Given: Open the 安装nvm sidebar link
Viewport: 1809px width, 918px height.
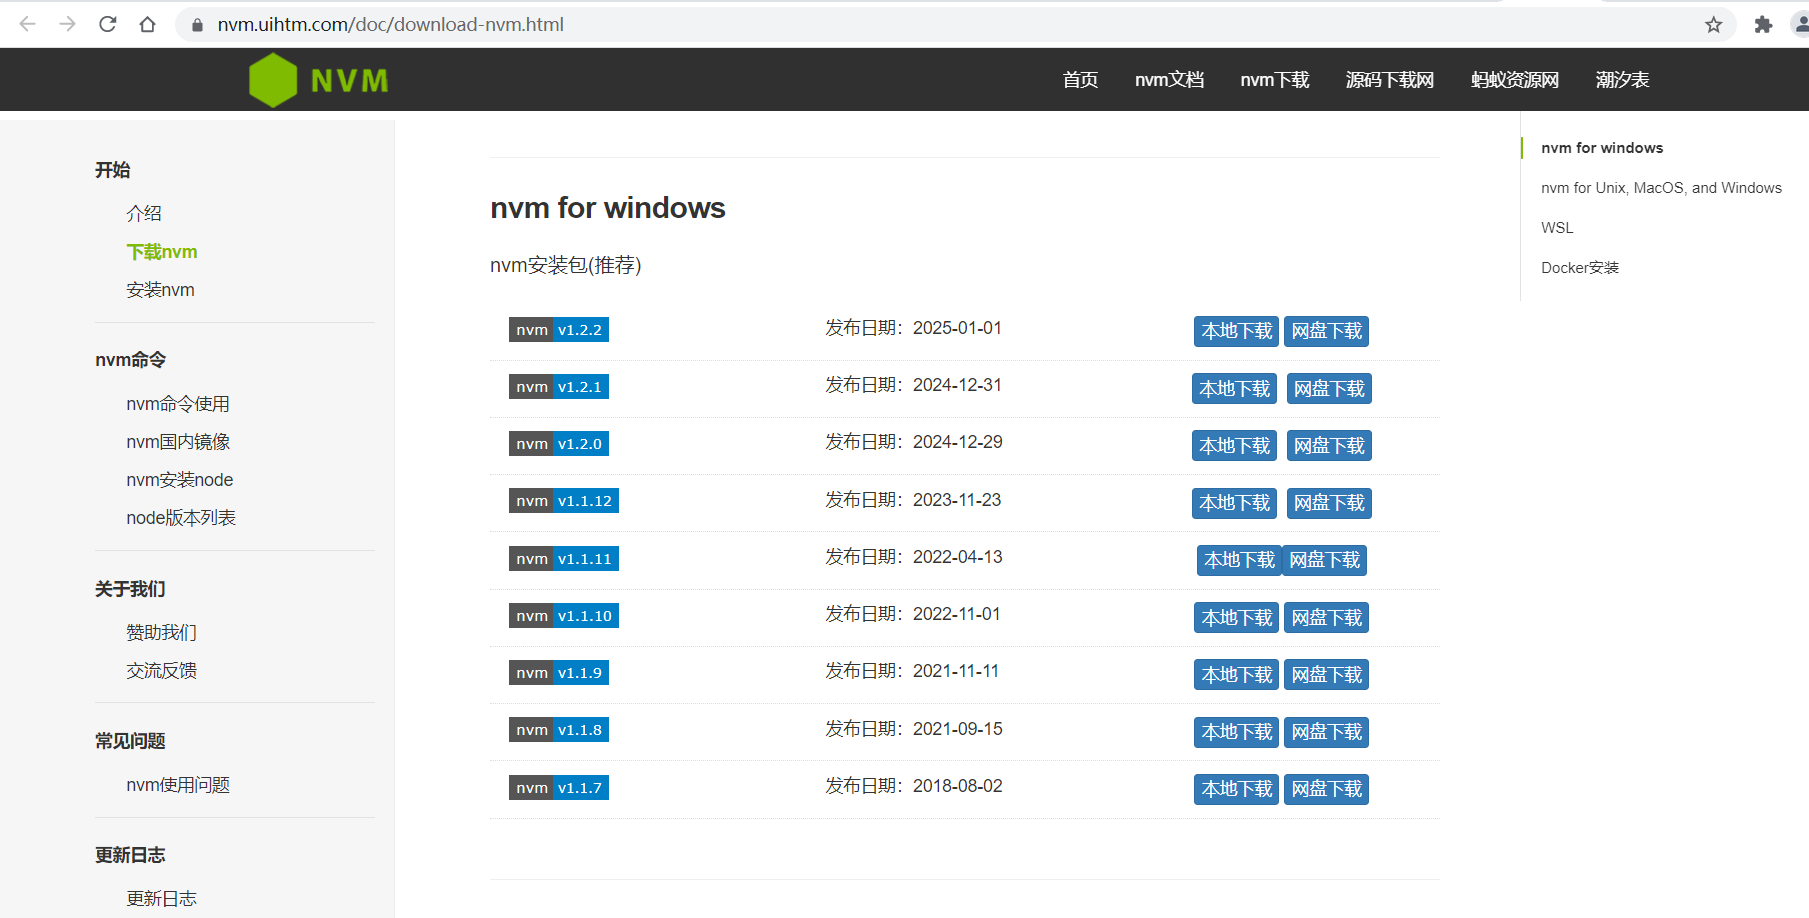Looking at the screenshot, I should (160, 289).
